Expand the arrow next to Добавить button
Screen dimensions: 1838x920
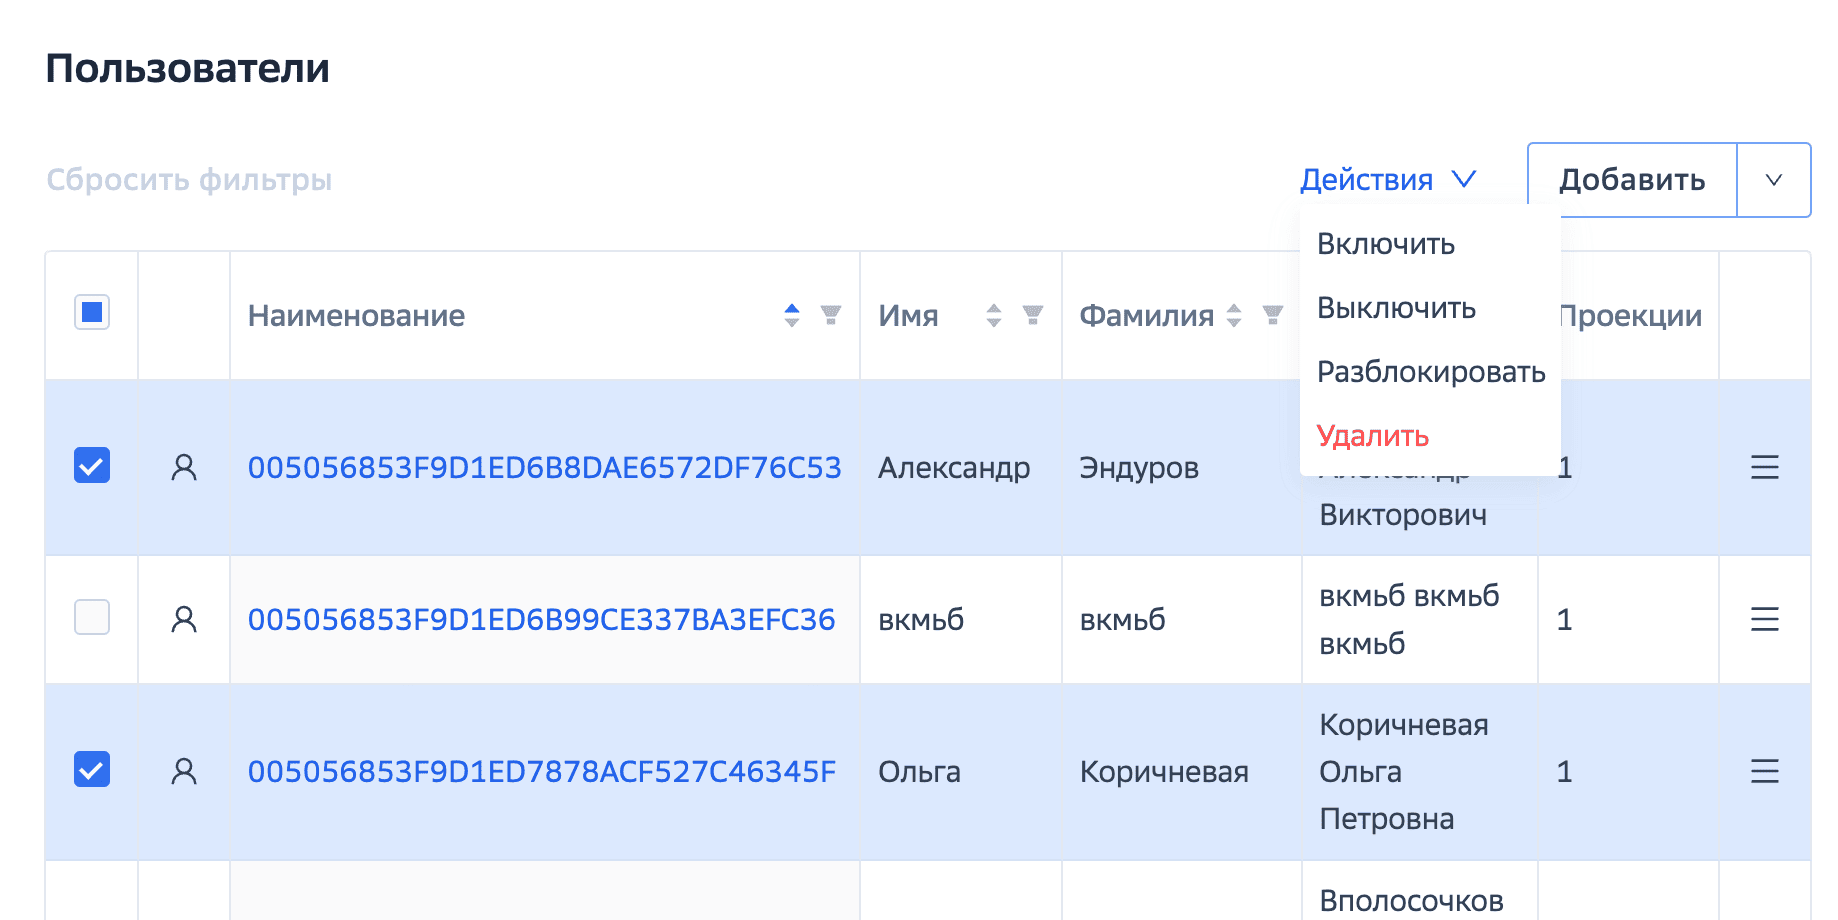[x=1773, y=180]
